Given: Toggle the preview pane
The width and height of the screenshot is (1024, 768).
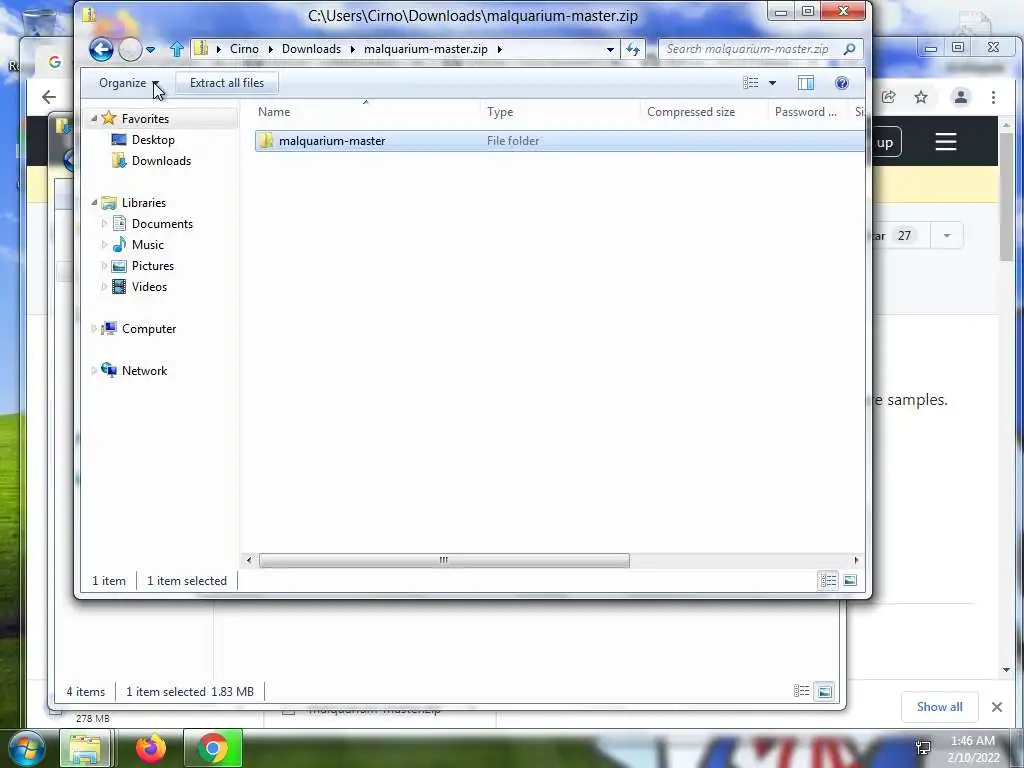Looking at the screenshot, I should pyautogui.click(x=806, y=83).
